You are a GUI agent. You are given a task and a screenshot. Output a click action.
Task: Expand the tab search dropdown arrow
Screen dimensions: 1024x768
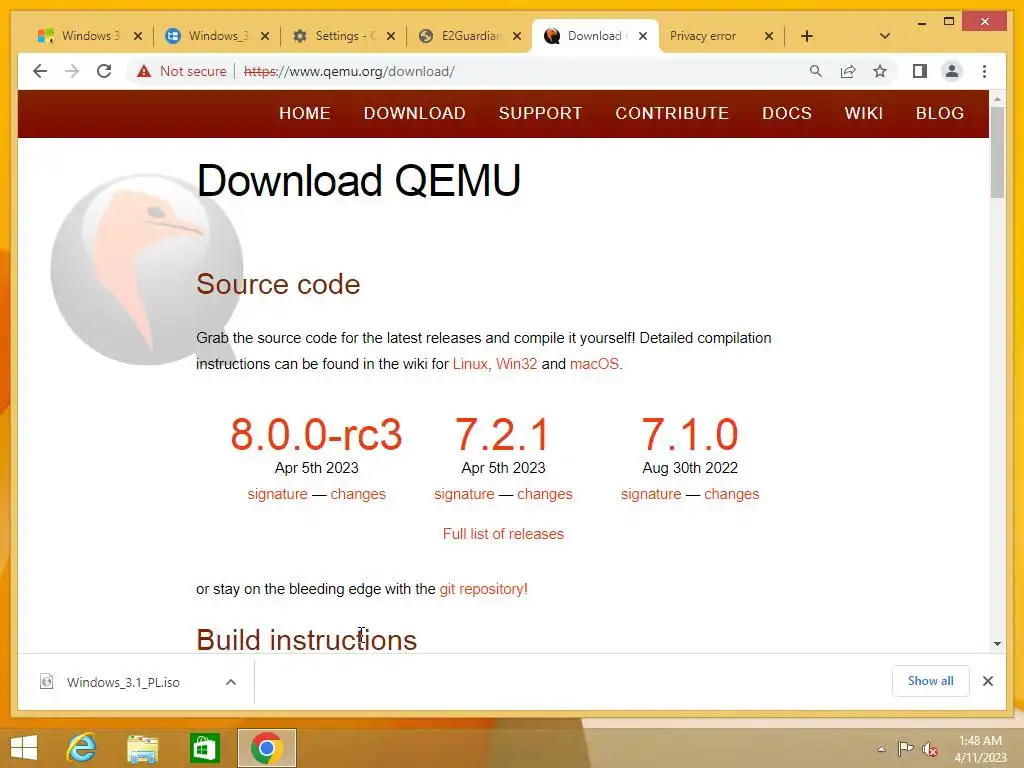[x=884, y=36]
